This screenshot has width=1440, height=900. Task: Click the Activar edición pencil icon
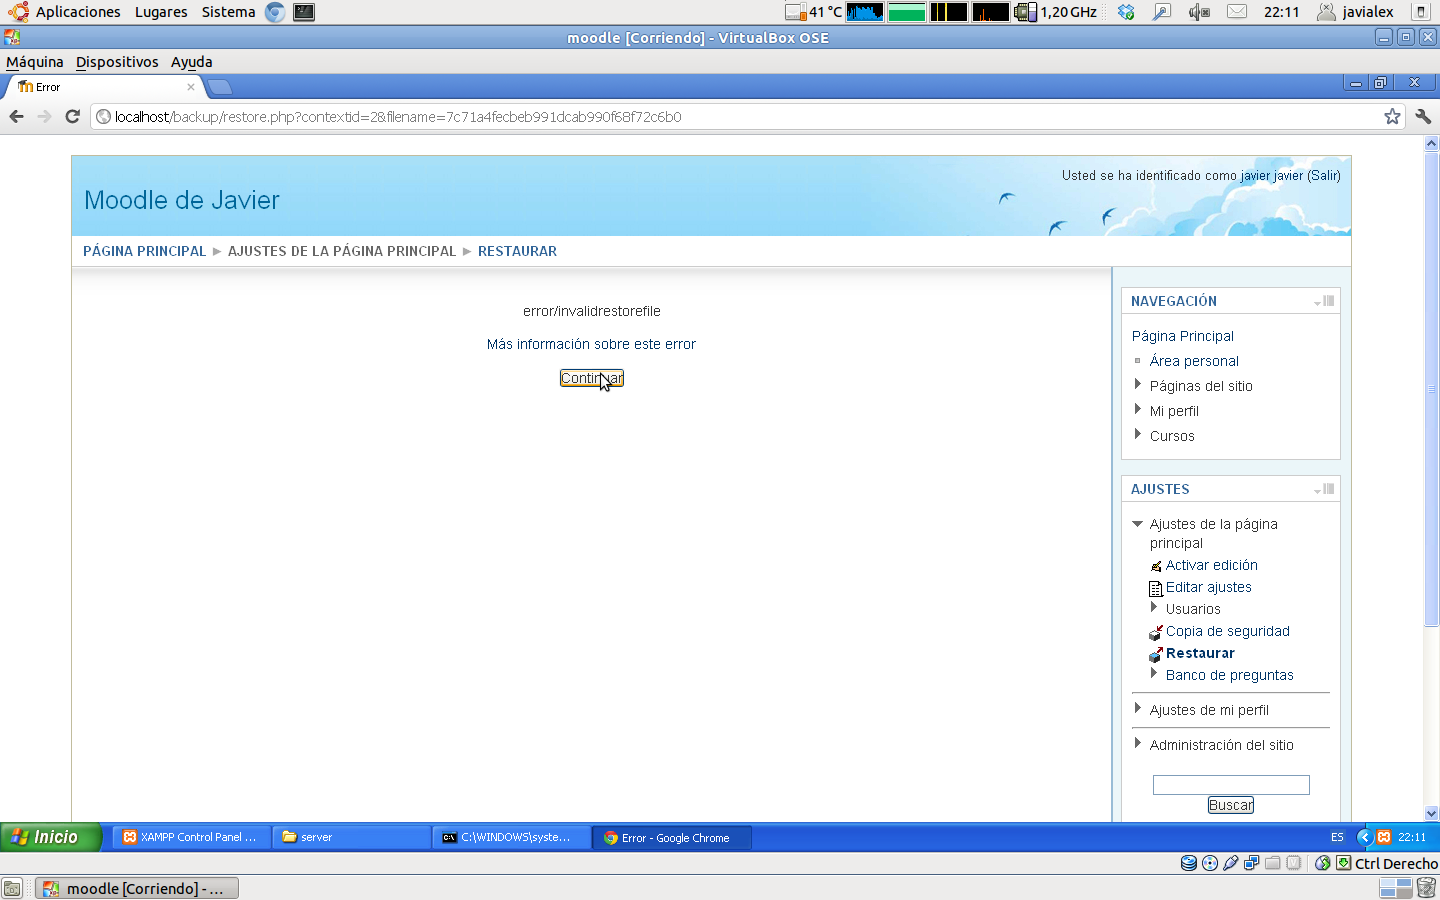point(1156,566)
